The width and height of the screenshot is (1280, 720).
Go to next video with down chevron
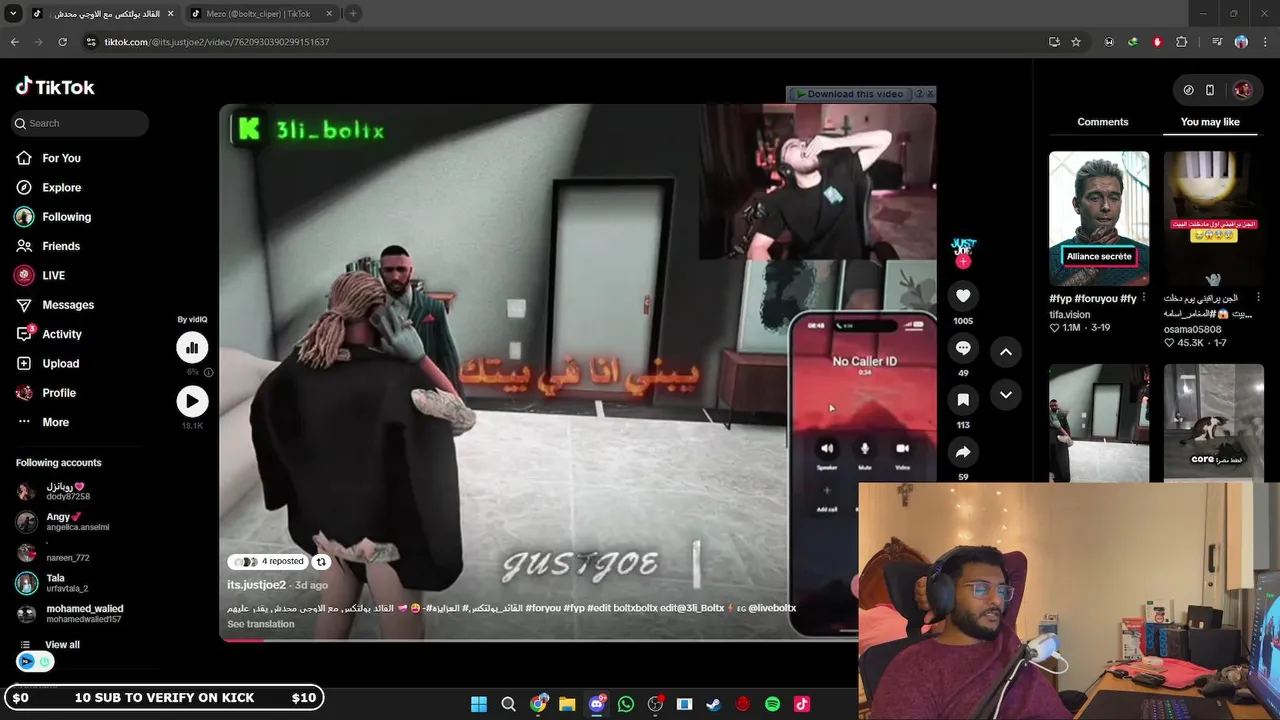click(x=1006, y=395)
